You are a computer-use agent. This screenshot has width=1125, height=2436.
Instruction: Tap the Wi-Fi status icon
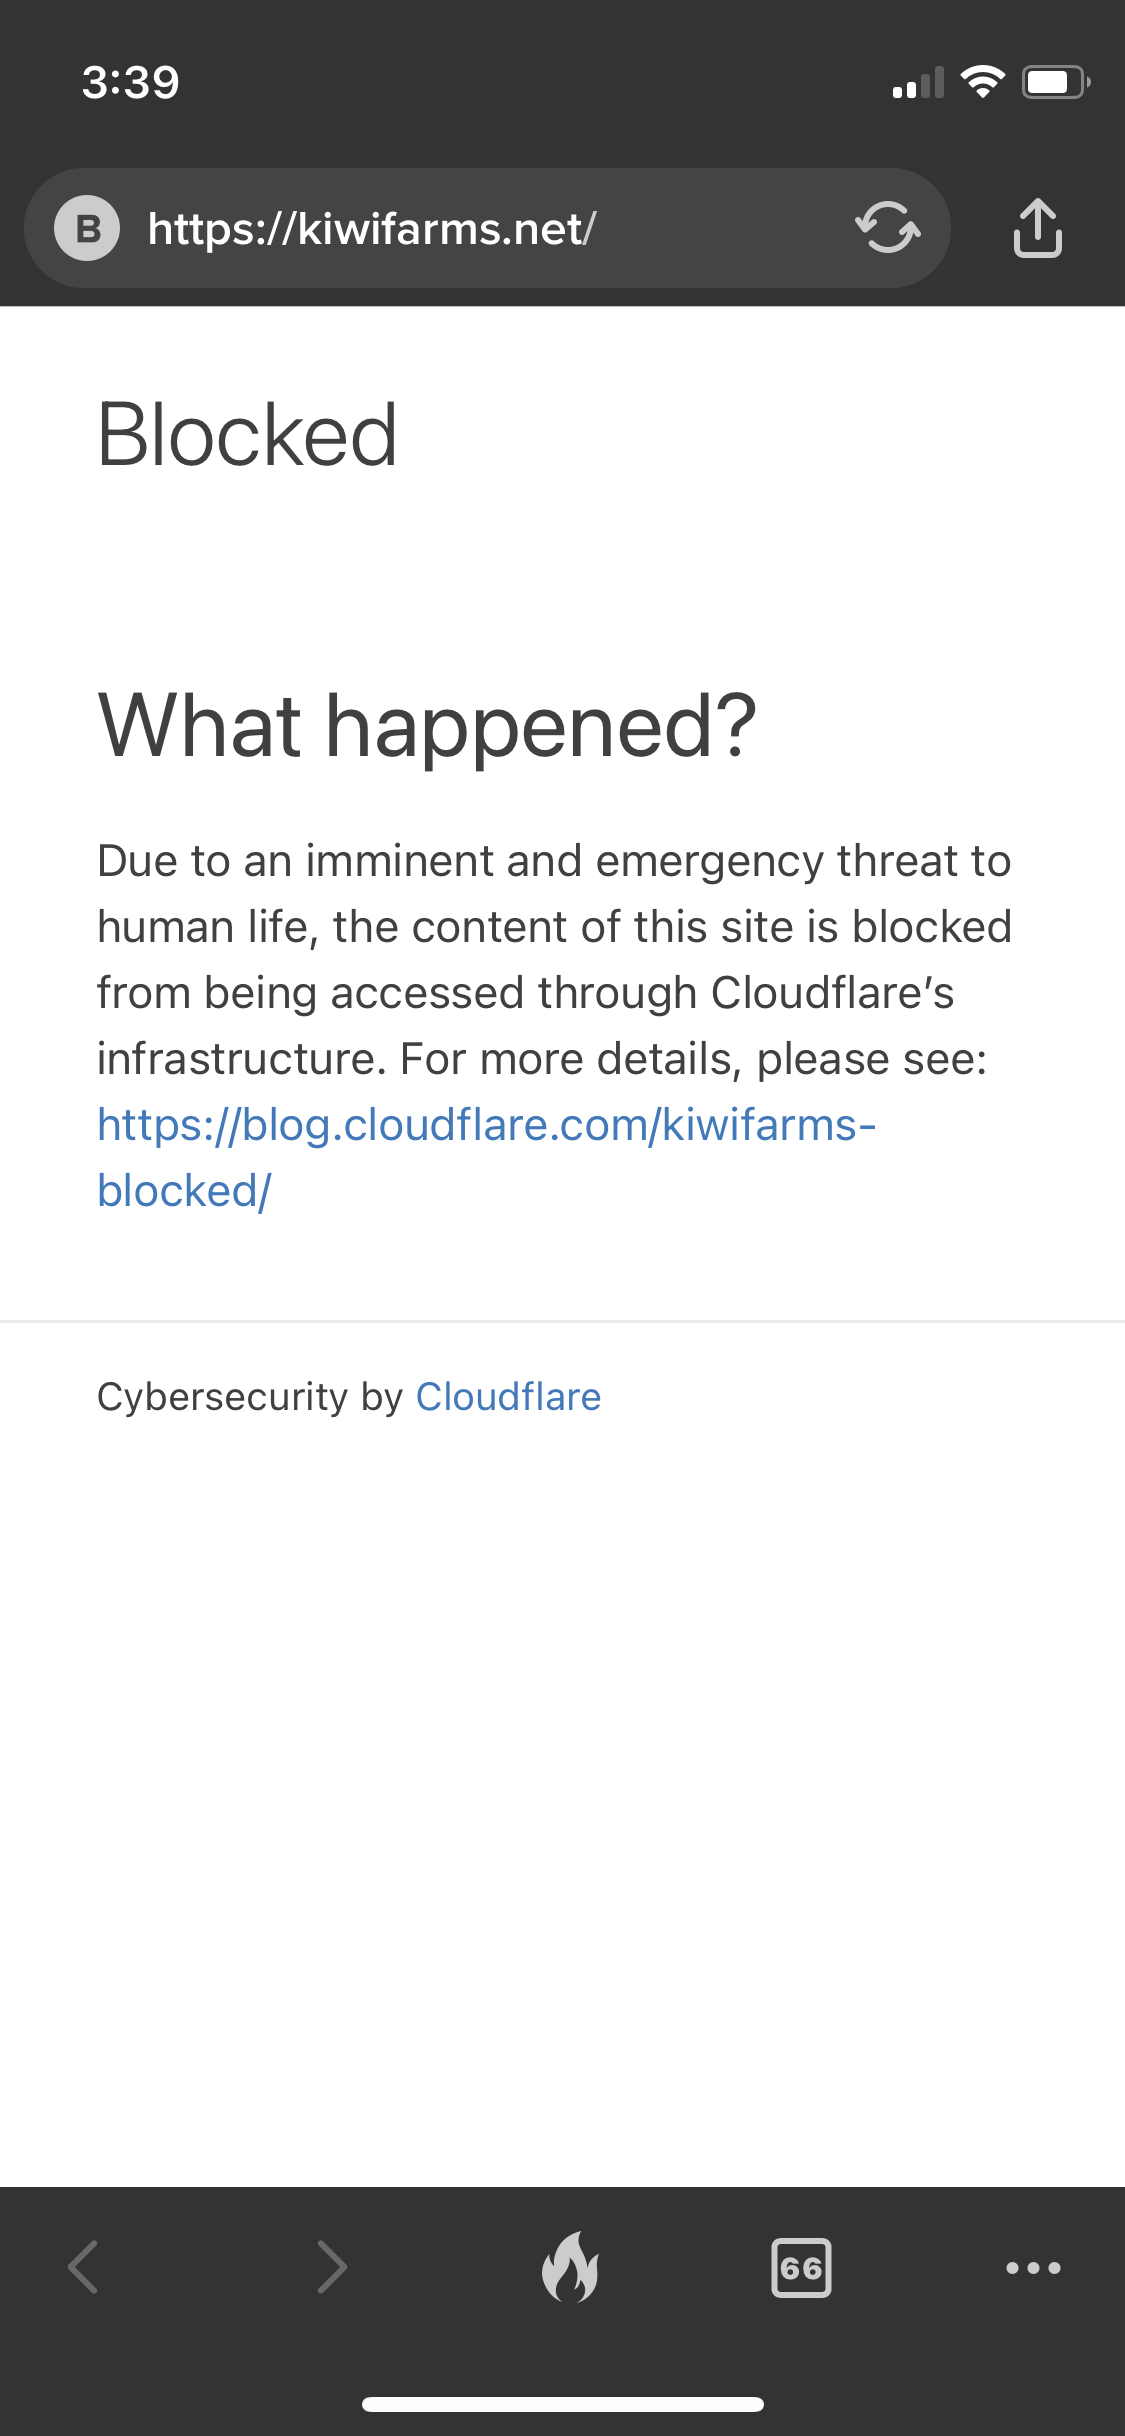click(x=982, y=82)
